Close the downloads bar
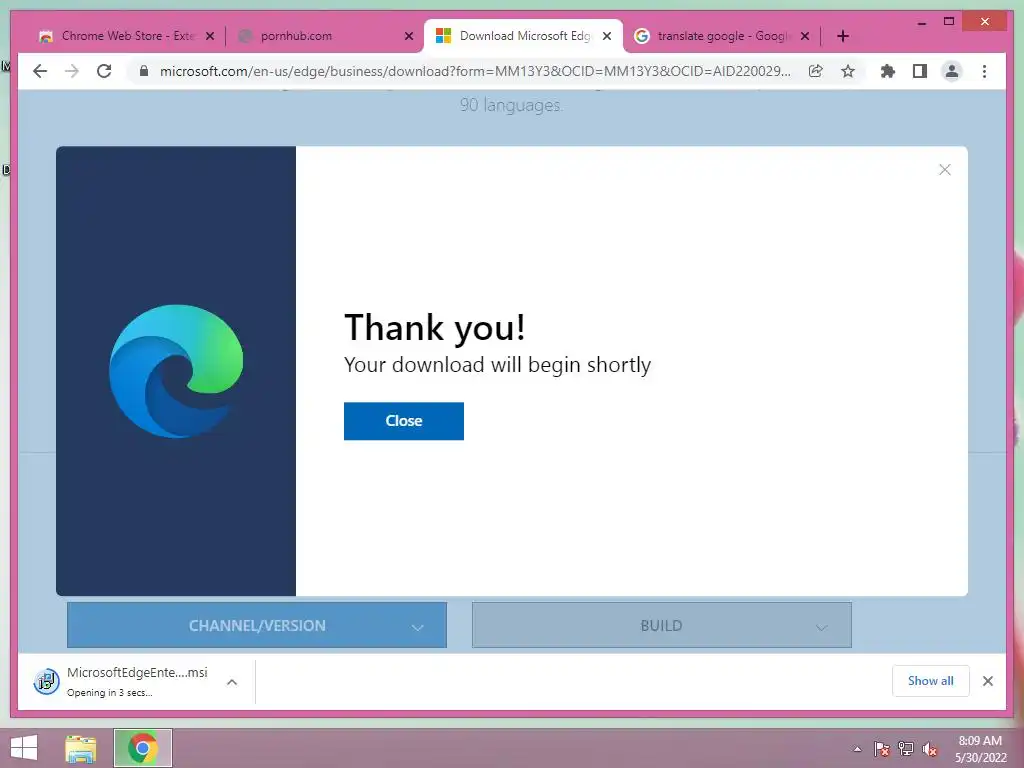This screenshot has height=768, width=1024. (987, 681)
